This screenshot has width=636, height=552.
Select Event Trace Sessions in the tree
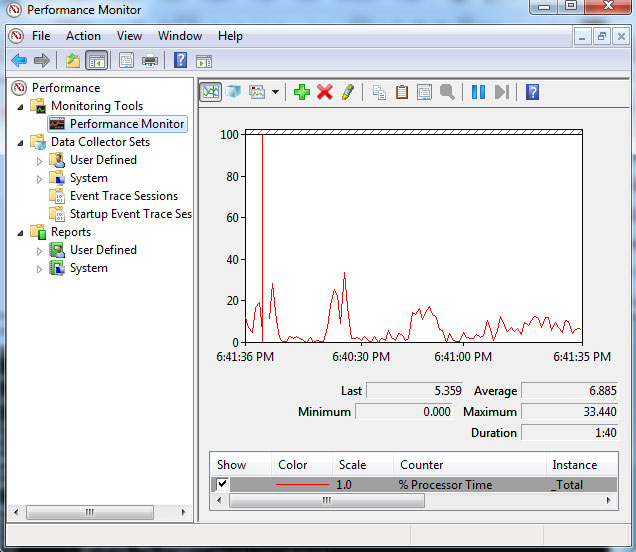pos(123,196)
